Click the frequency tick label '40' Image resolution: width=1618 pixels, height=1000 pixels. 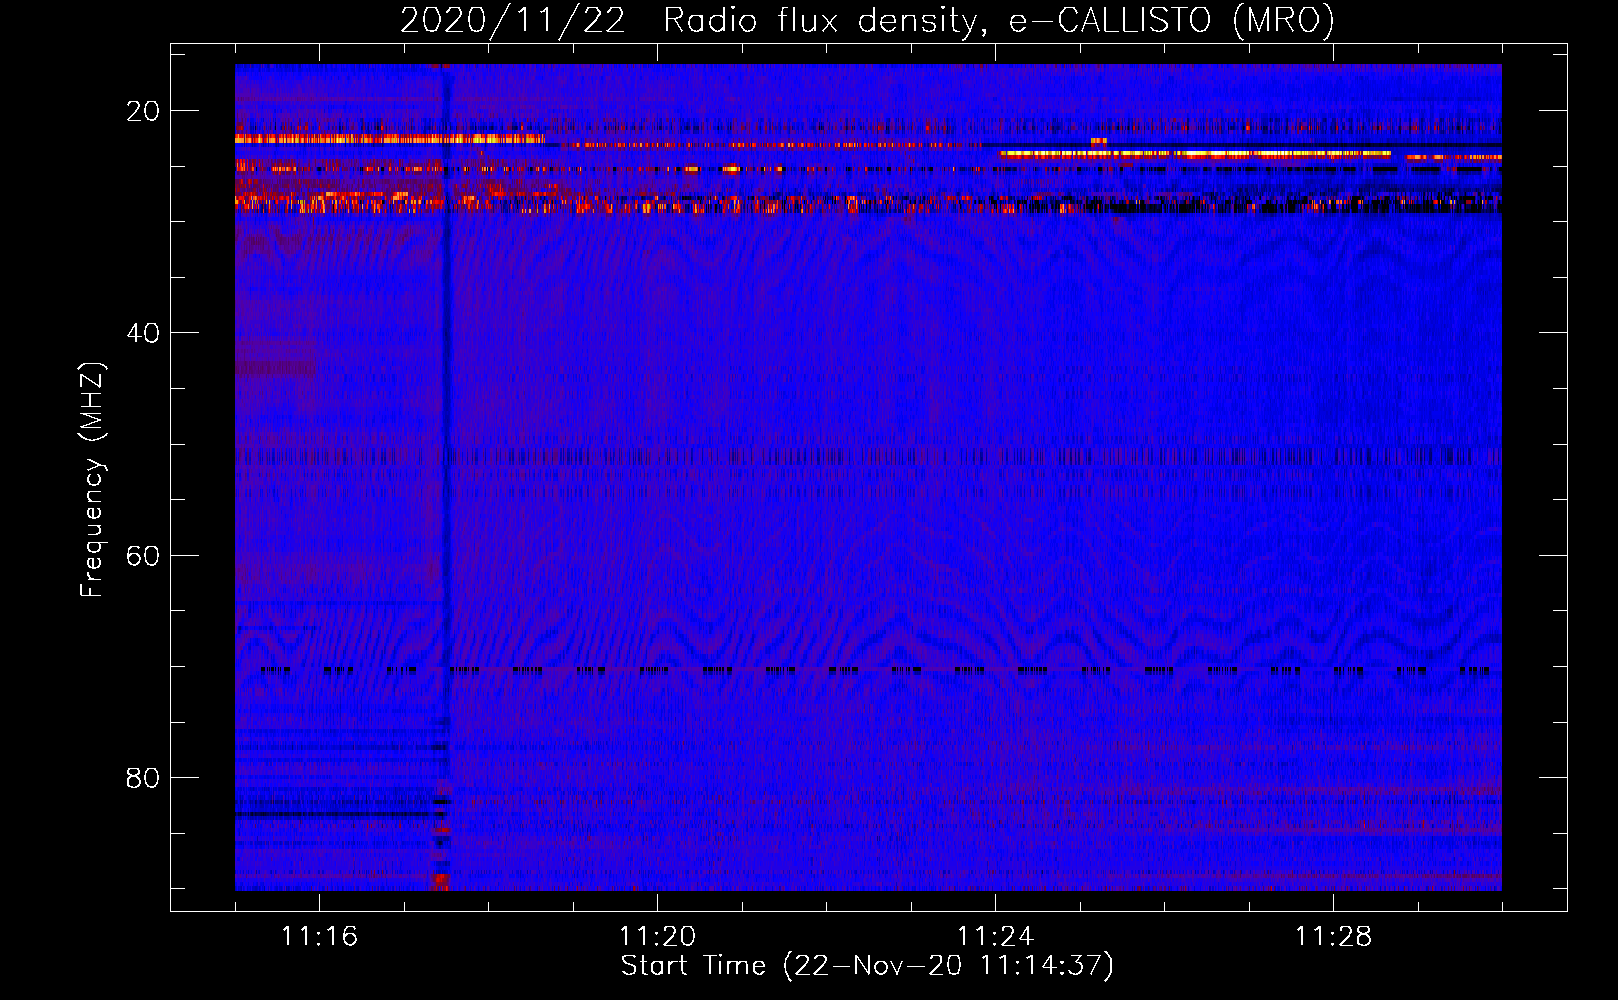point(144,333)
